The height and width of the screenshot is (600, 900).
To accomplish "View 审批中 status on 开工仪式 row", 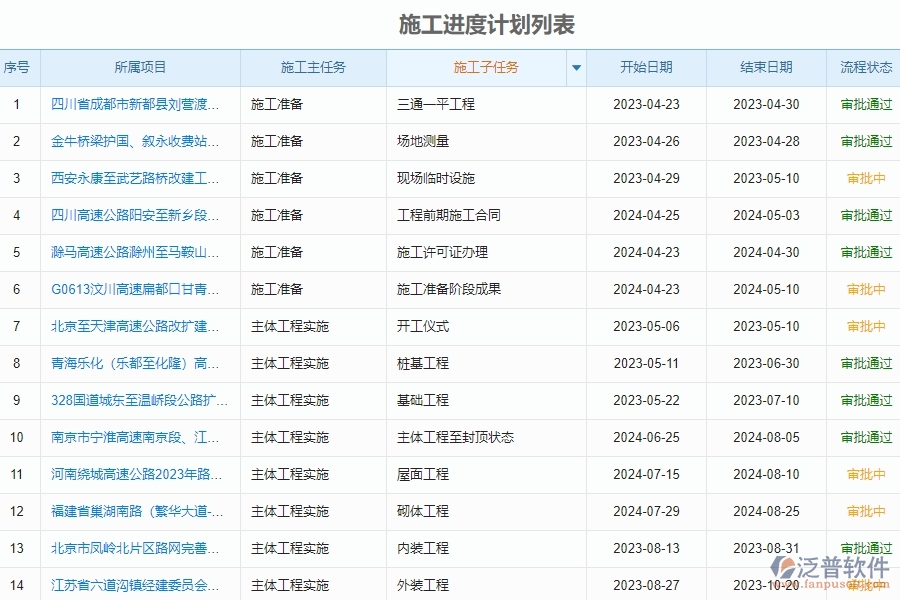I will click(x=864, y=326).
